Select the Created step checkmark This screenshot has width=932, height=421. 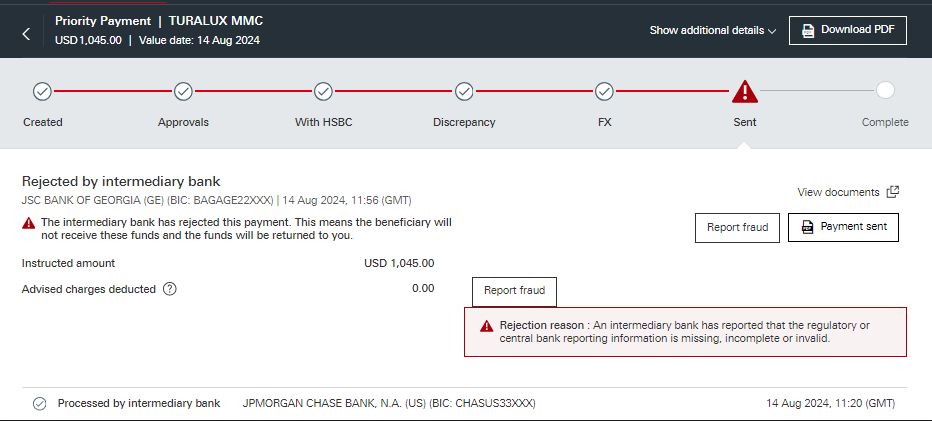pos(43,92)
